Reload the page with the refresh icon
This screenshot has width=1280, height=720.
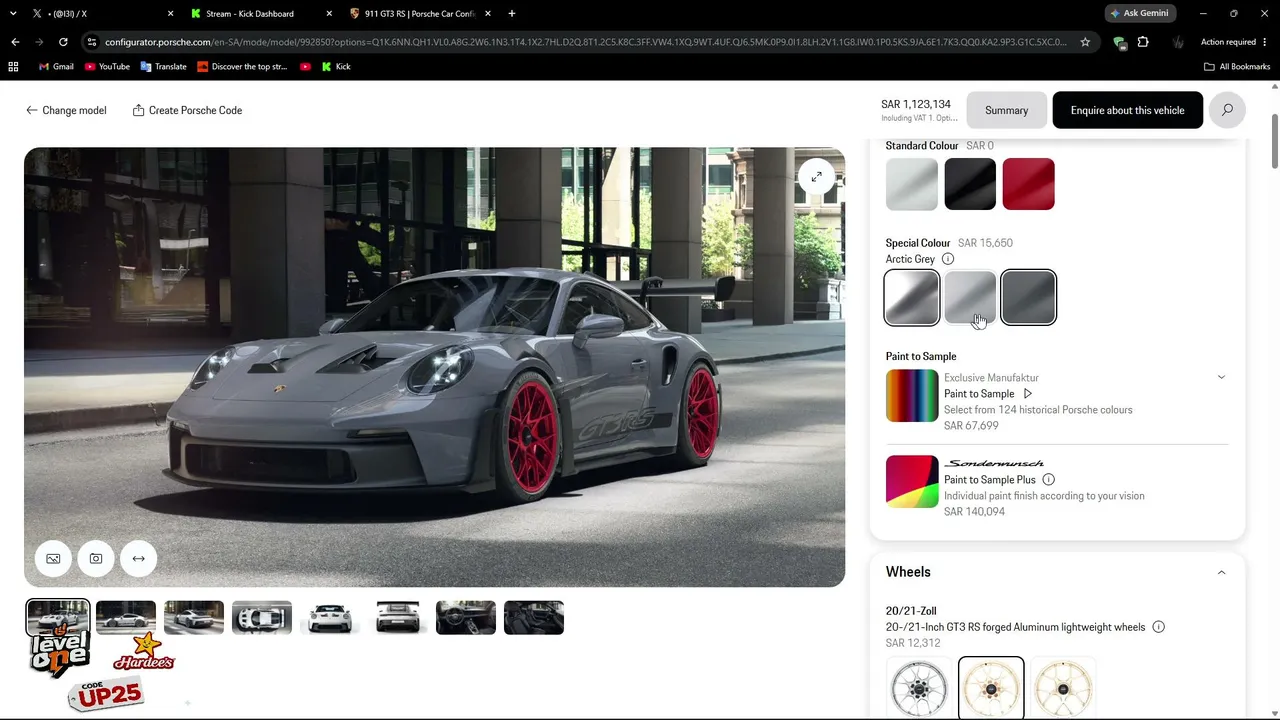[x=63, y=42]
